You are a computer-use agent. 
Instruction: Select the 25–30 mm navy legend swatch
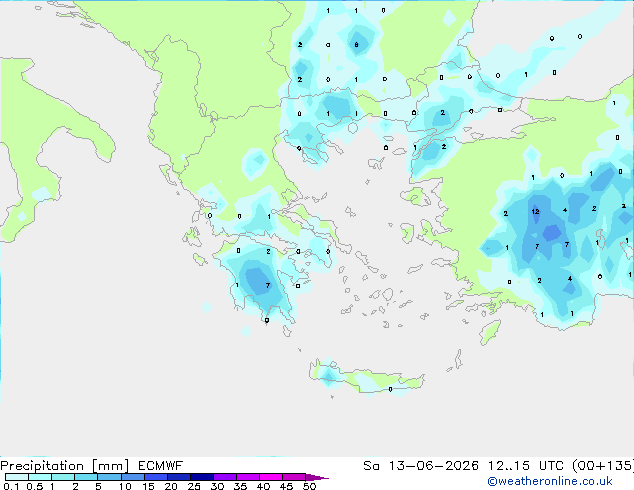[x=202, y=477]
